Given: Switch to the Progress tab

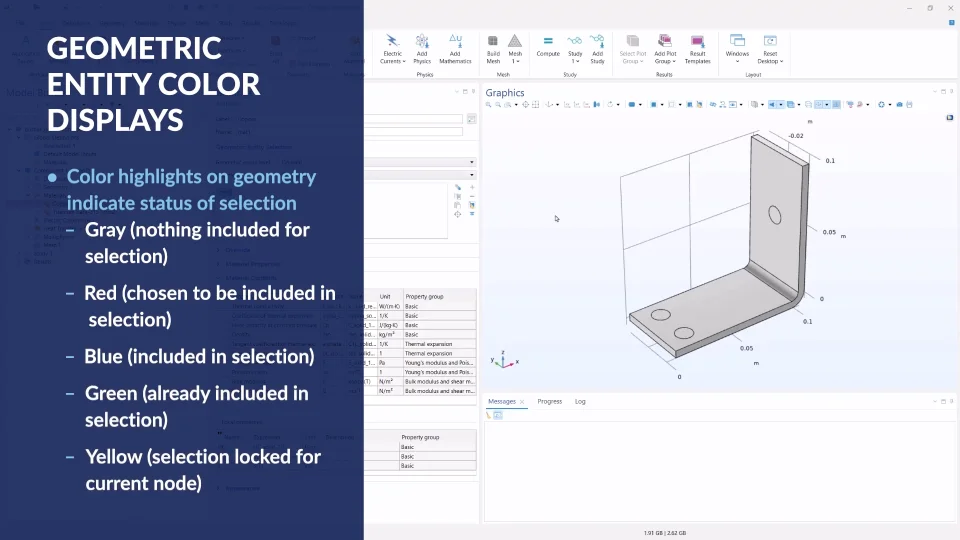Looking at the screenshot, I should point(549,402).
